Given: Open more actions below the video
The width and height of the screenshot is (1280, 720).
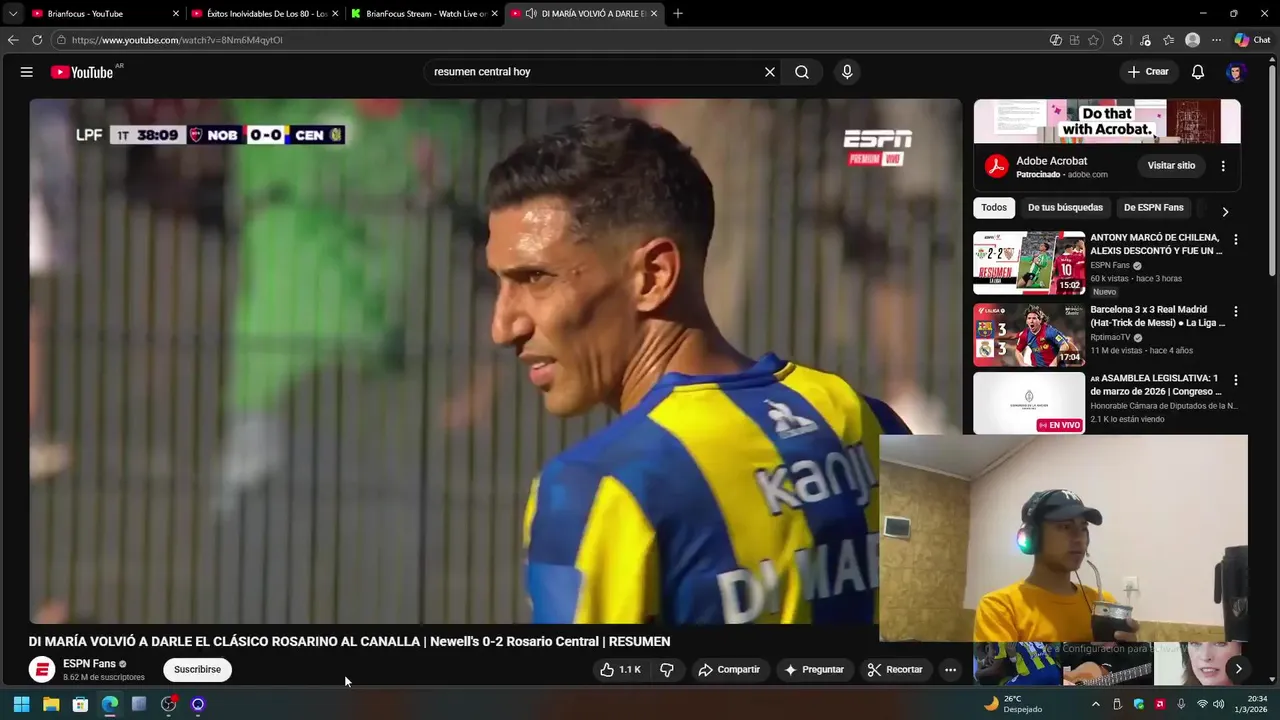Looking at the screenshot, I should point(951,670).
